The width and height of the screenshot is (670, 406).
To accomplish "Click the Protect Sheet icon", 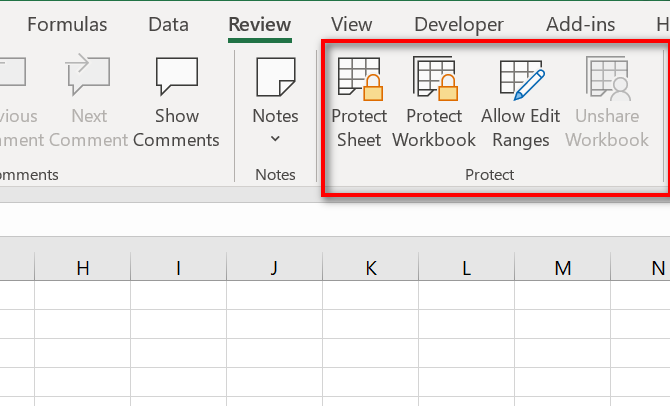I will (360, 79).
